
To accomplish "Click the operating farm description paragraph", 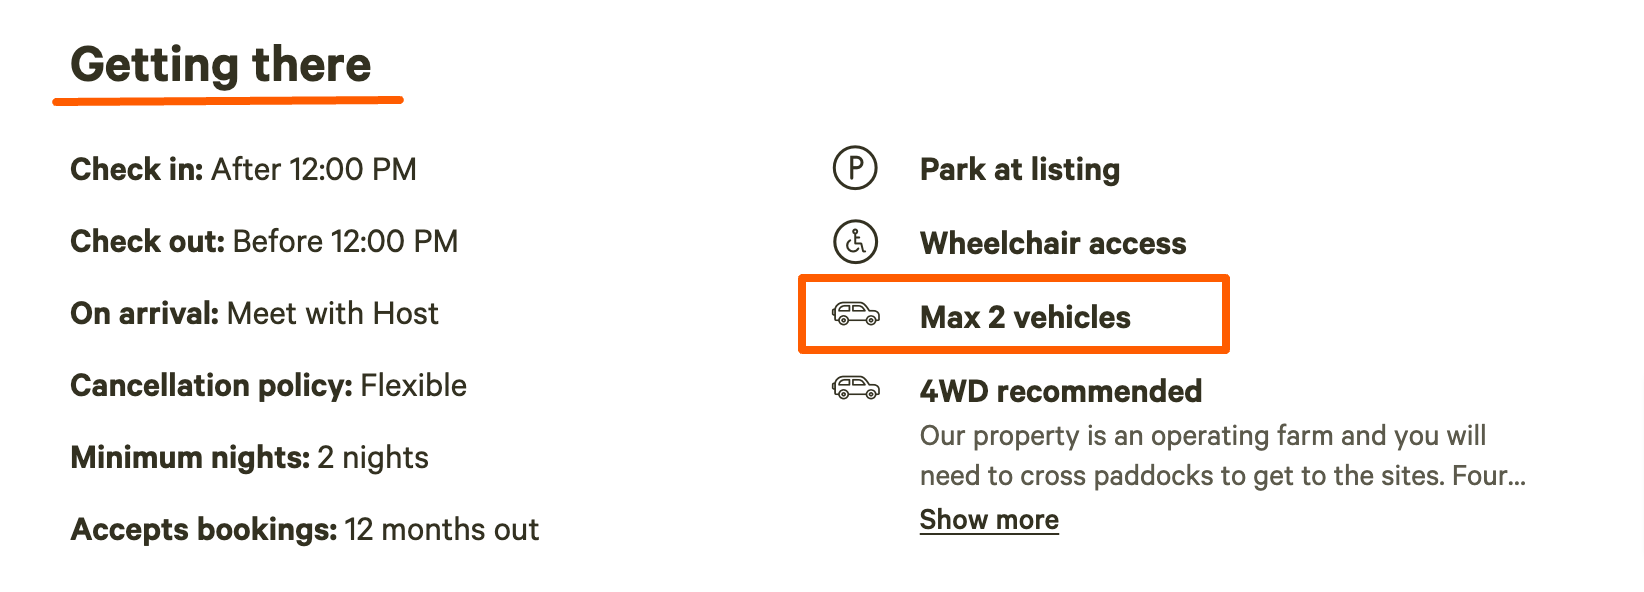I will point(1222,456).
